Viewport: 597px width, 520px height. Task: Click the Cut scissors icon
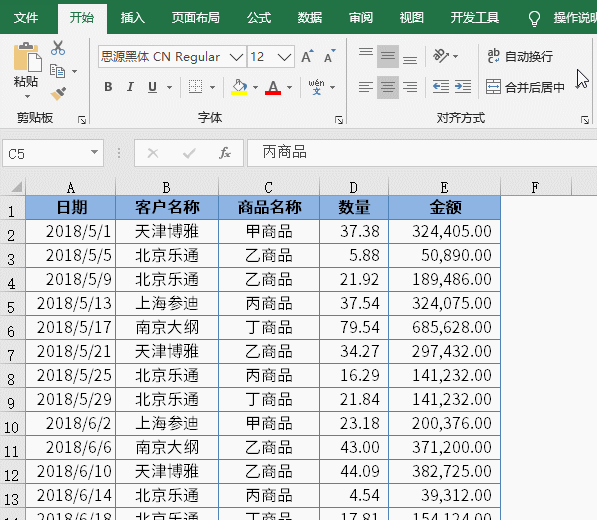click(x=58, y=48)
